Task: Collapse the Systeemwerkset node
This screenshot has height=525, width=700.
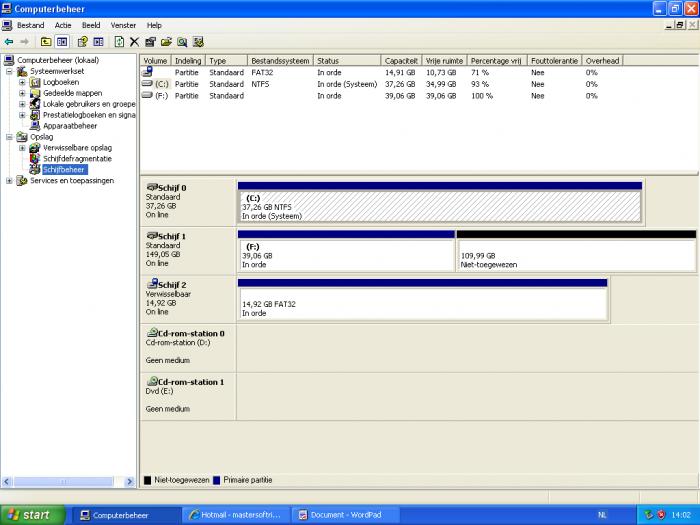Action: (x=9, y=71)
